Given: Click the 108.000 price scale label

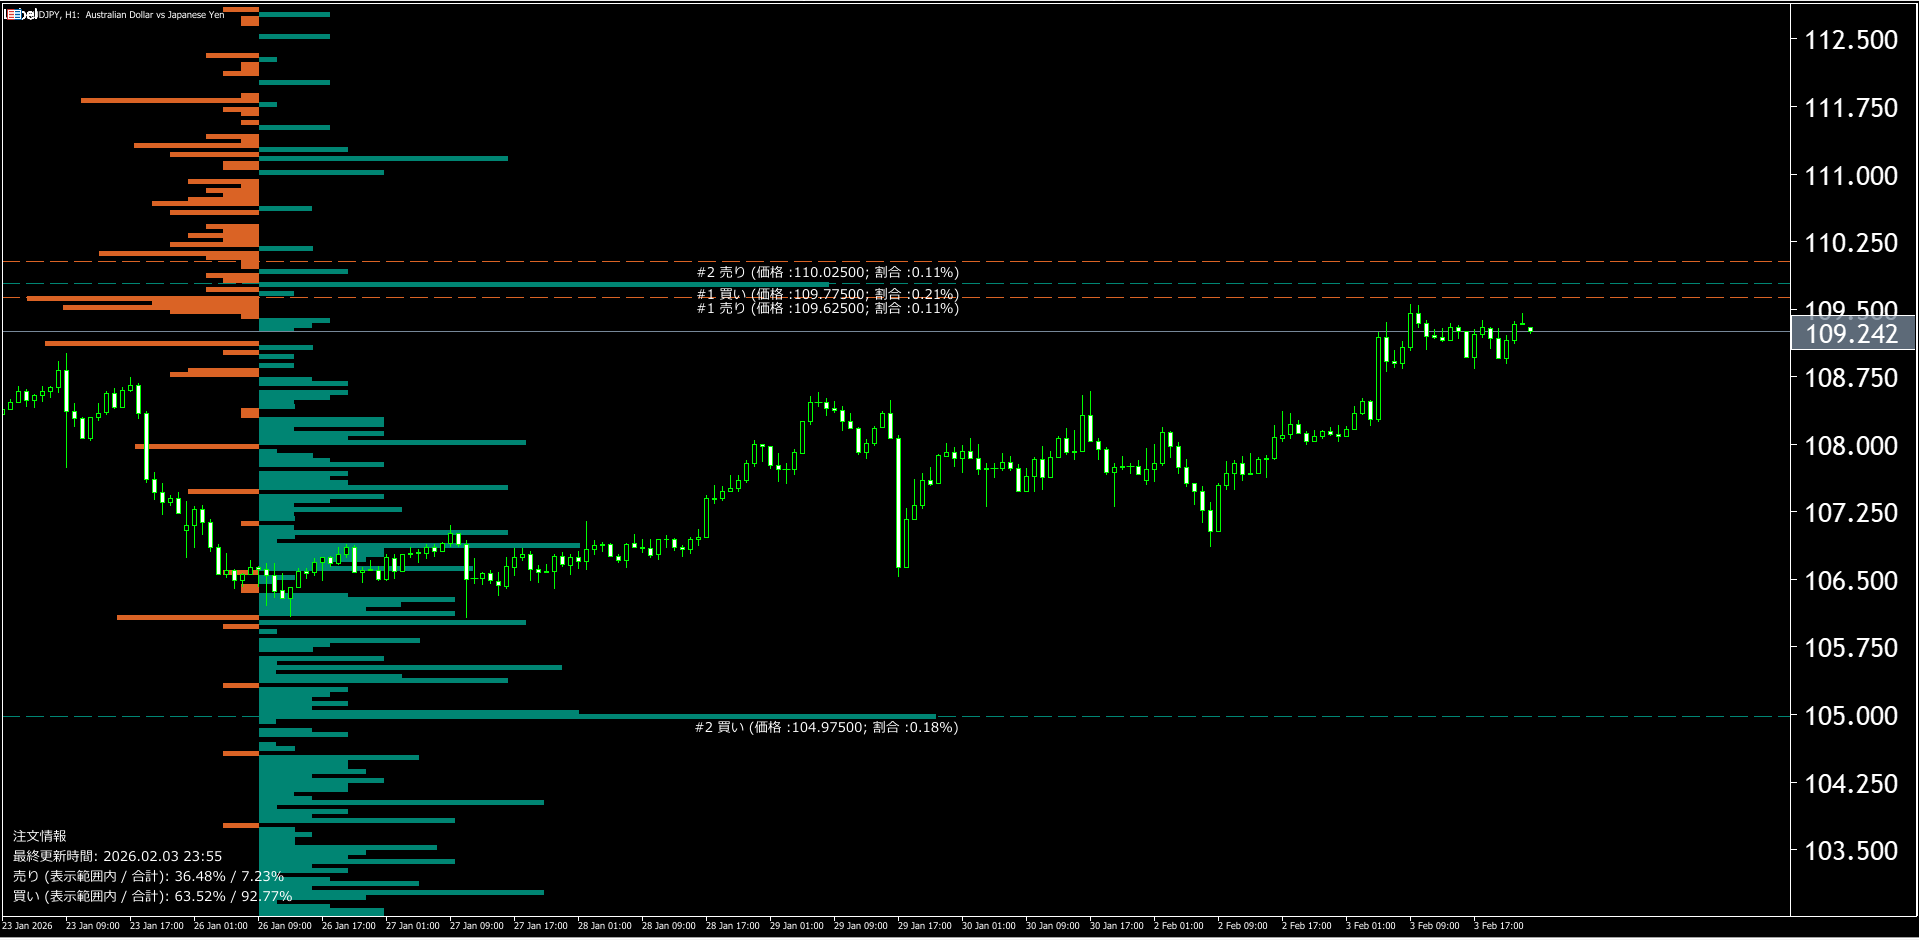Looking at the screenshot, I should tap(1850, 446).
